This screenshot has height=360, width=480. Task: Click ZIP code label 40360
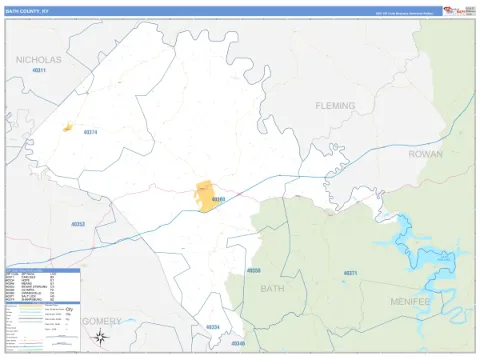coord(219,199)
